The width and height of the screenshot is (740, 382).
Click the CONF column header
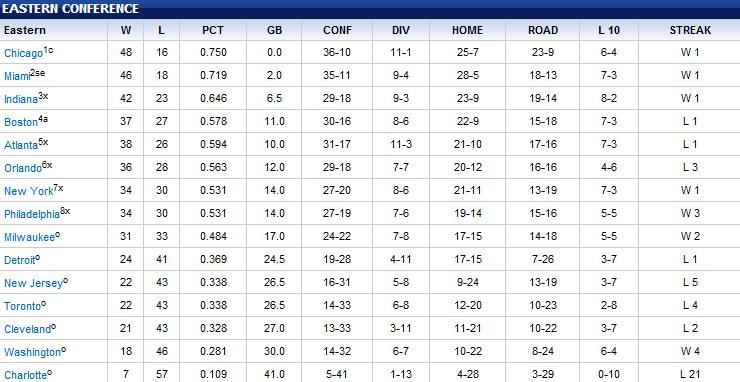click(337, 30)
